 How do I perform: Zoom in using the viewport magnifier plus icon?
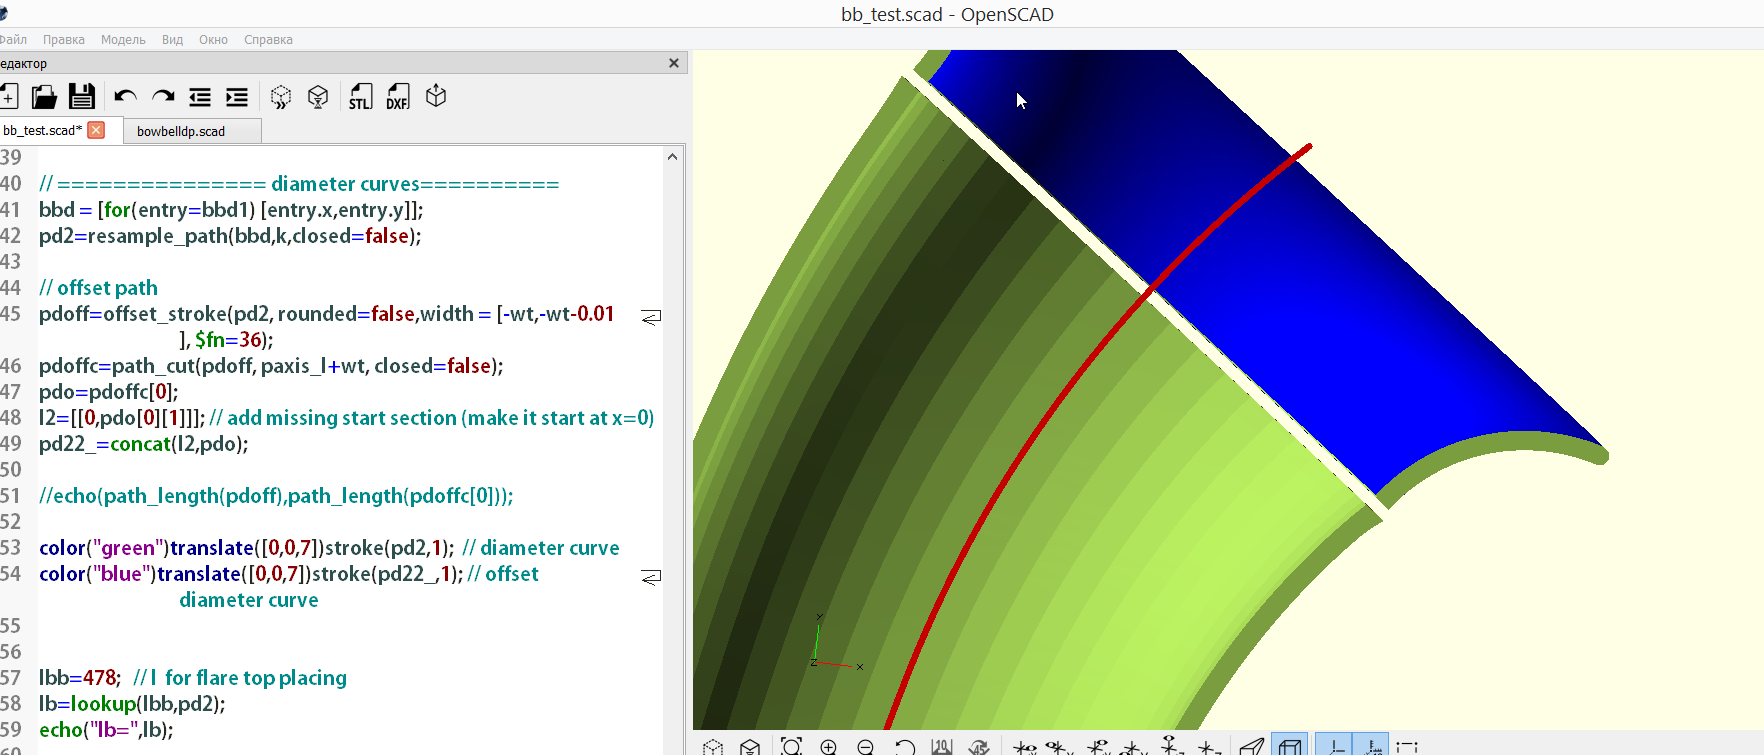click(x=828, y=746)
